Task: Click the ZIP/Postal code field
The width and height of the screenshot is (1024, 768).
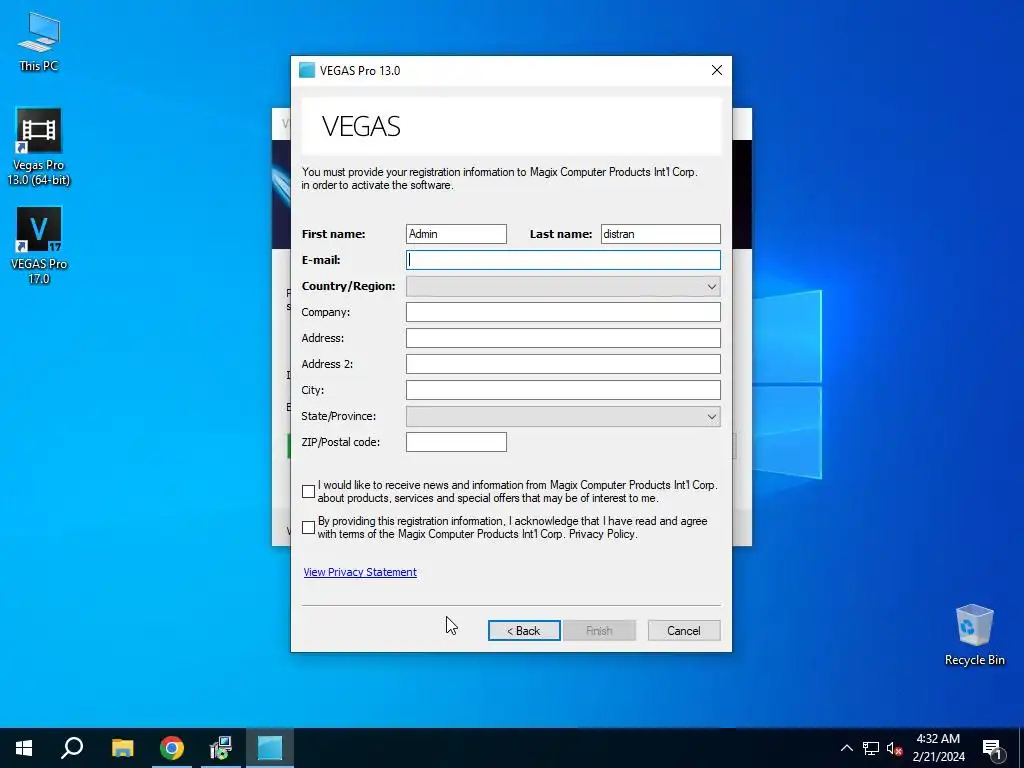Action: coord(456,442)
